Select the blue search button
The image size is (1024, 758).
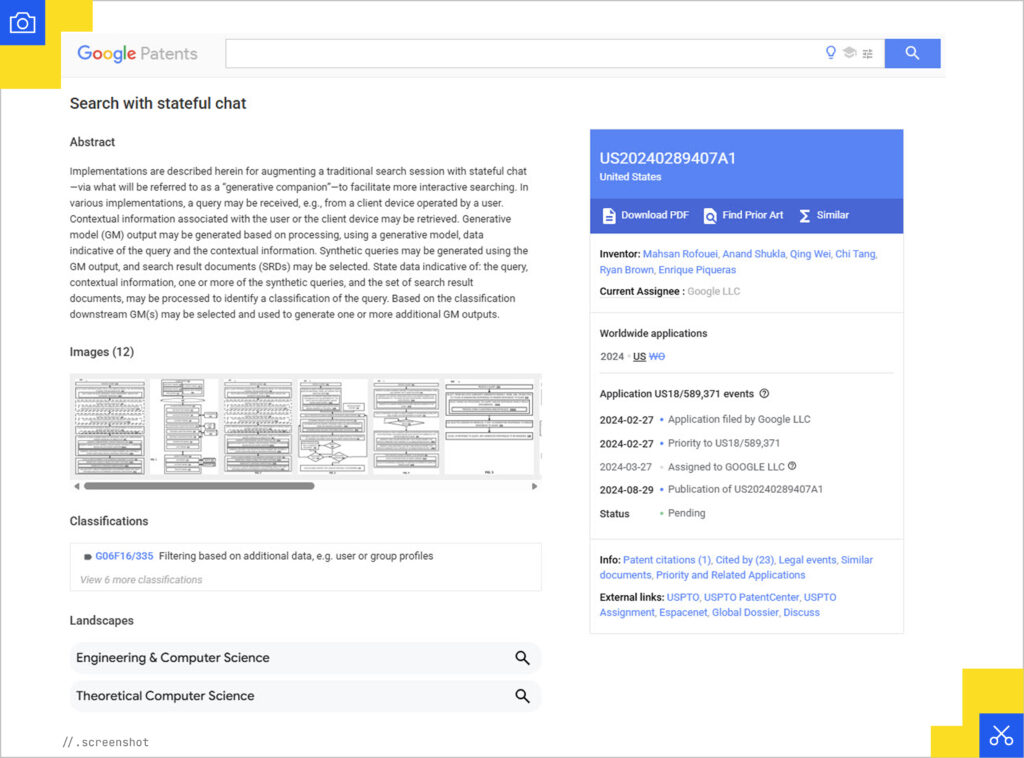click(911, 53)
